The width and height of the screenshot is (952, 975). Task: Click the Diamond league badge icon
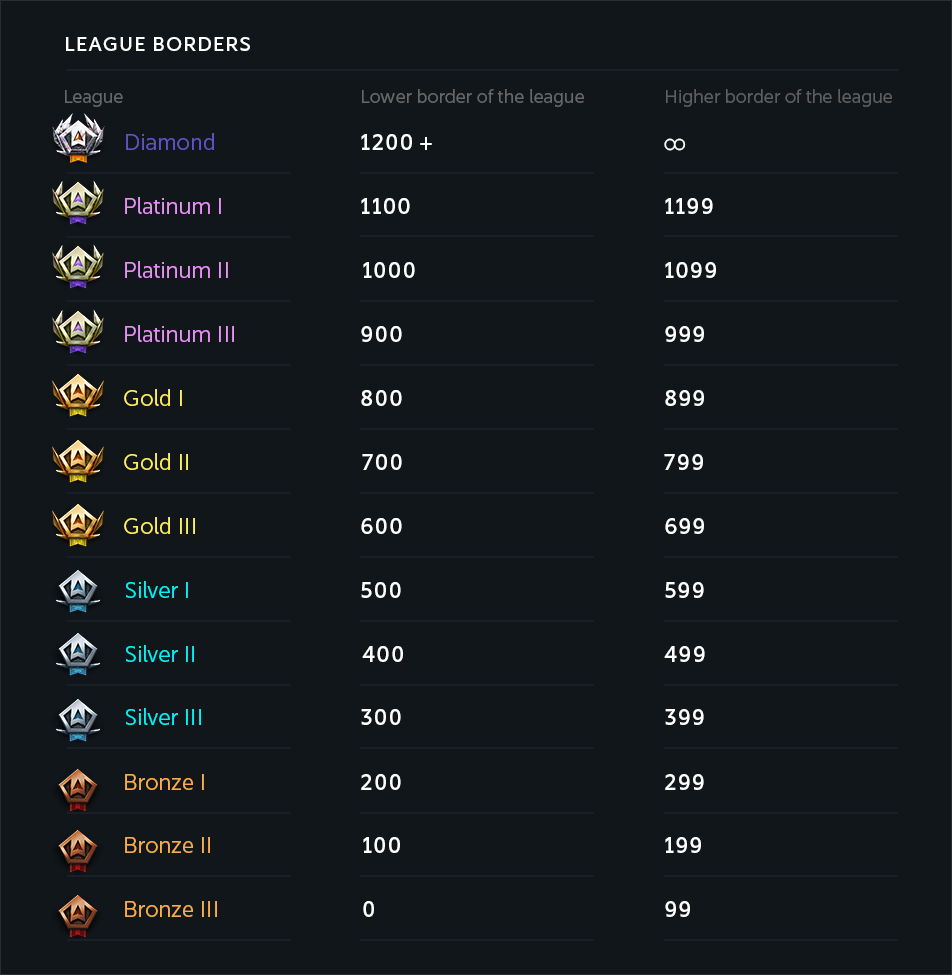coord(78,140)
